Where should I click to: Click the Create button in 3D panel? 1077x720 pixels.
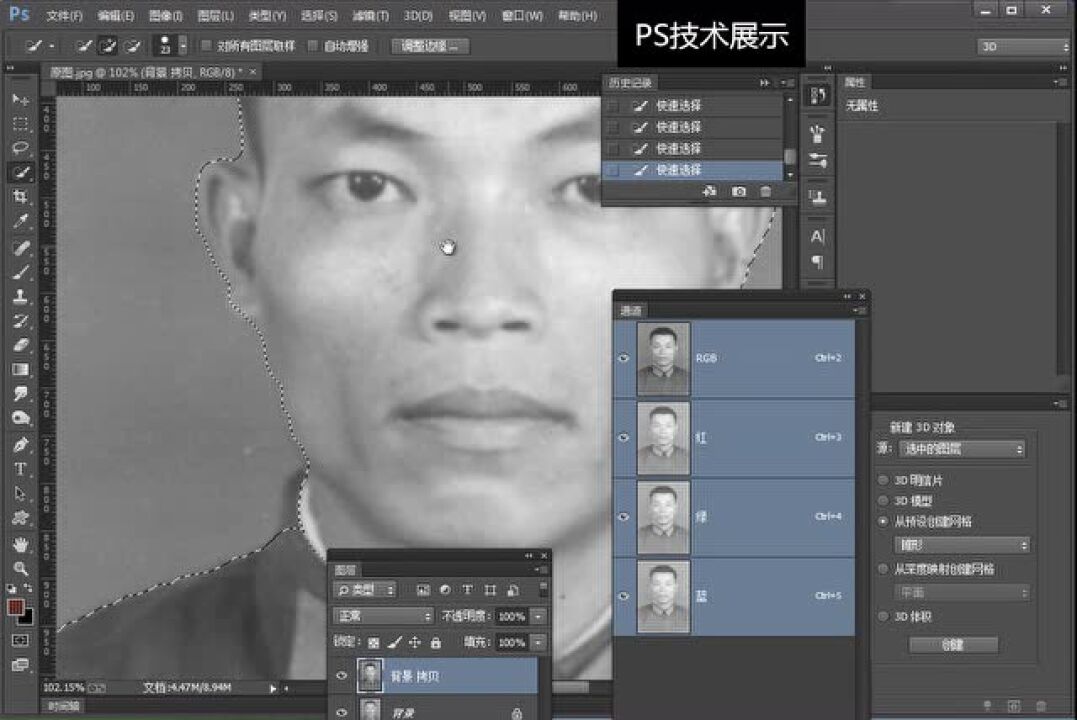point(953,644)
